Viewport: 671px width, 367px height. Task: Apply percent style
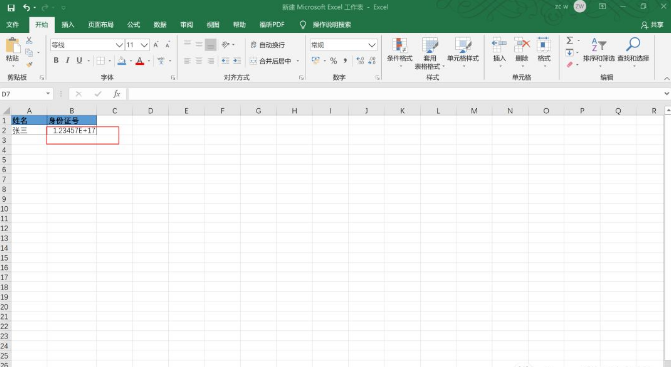(x=333, y=61)
